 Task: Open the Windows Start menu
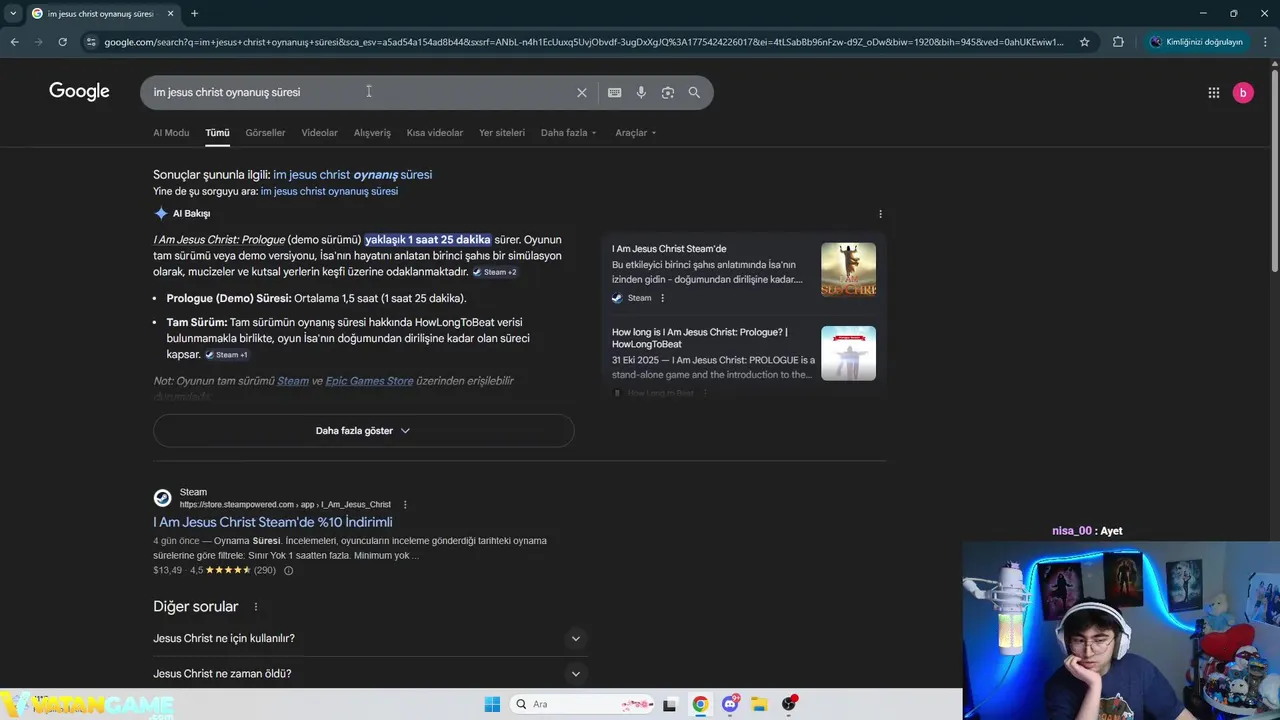(492, 704)
